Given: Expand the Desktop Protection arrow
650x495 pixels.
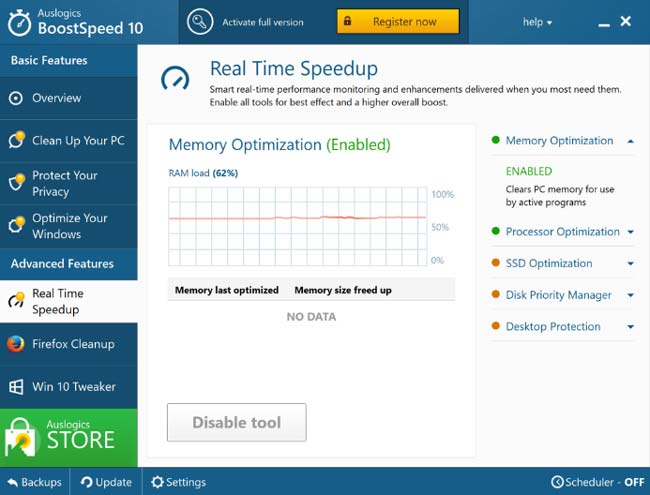Looking at the screenshot, I should click(x=631, y=327).
